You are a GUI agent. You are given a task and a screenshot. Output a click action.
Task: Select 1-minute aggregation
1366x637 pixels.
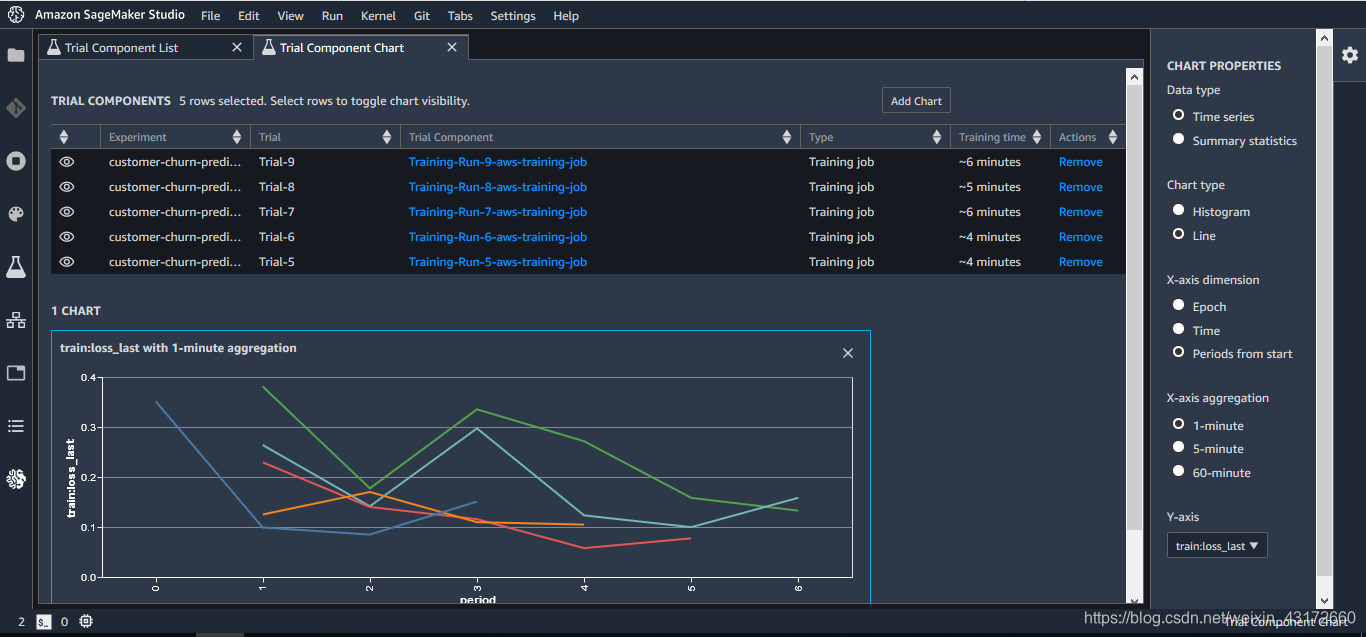pos(1179,424)
